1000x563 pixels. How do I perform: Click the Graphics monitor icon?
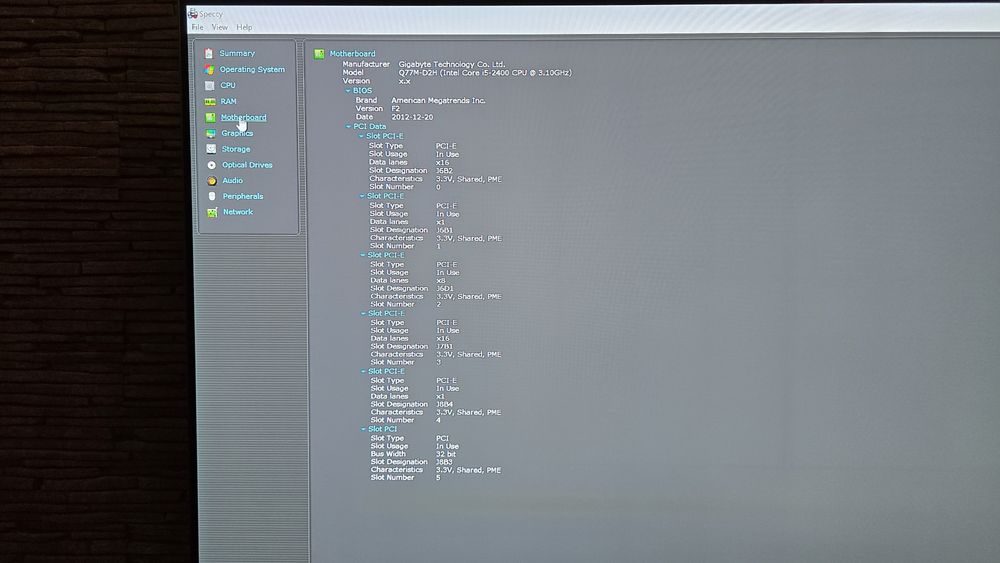[x=210, y=133]
